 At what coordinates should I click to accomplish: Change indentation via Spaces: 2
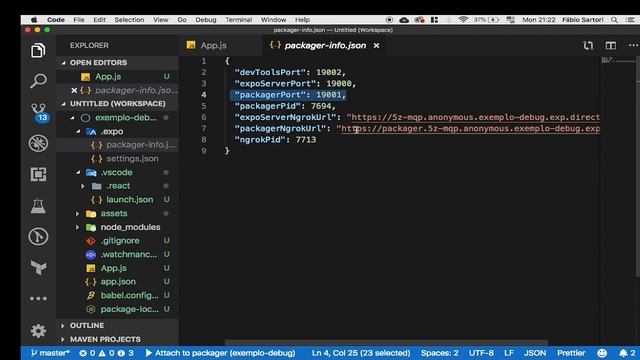[x=440, y=353]
